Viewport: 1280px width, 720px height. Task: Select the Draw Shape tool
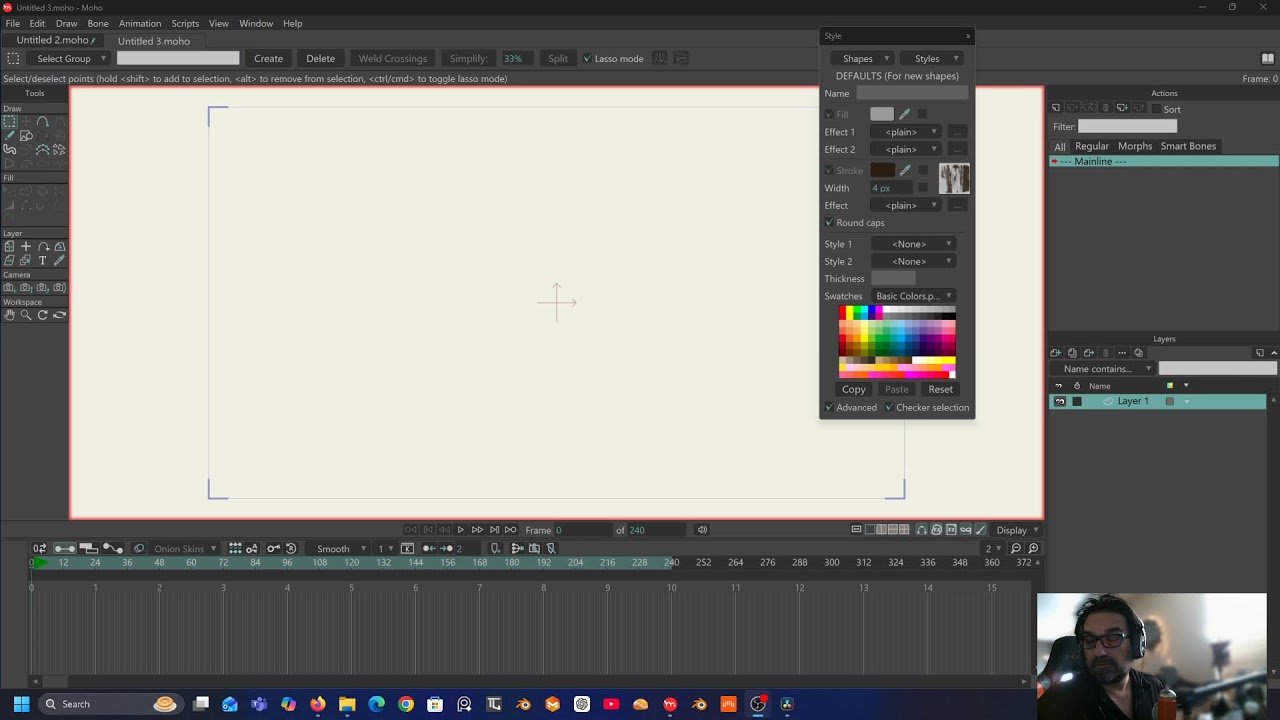pos(26,136)
